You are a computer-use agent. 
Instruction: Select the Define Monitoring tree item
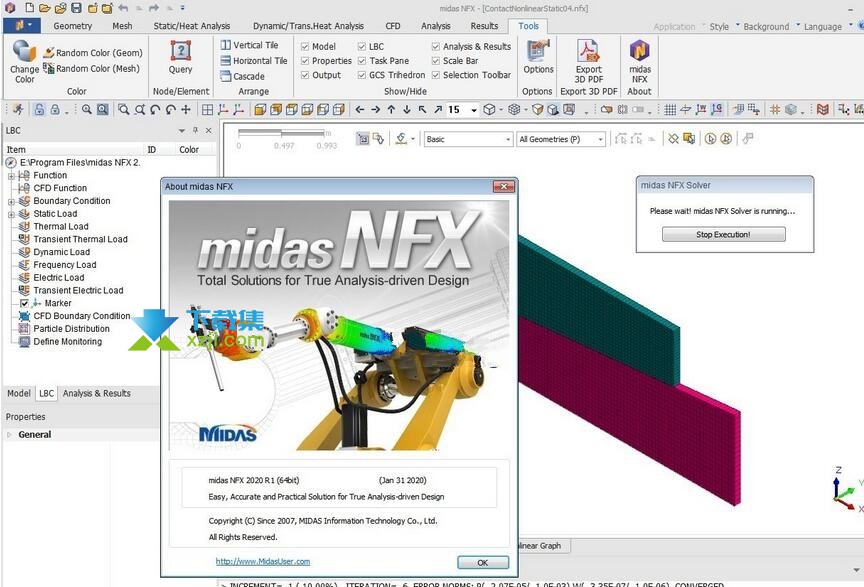click(67, 342)
